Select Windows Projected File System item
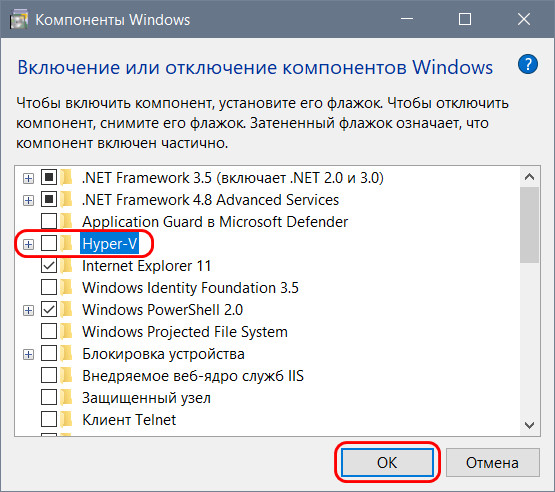Viewport: 555px width, 492px height. [x=185, y=332]
